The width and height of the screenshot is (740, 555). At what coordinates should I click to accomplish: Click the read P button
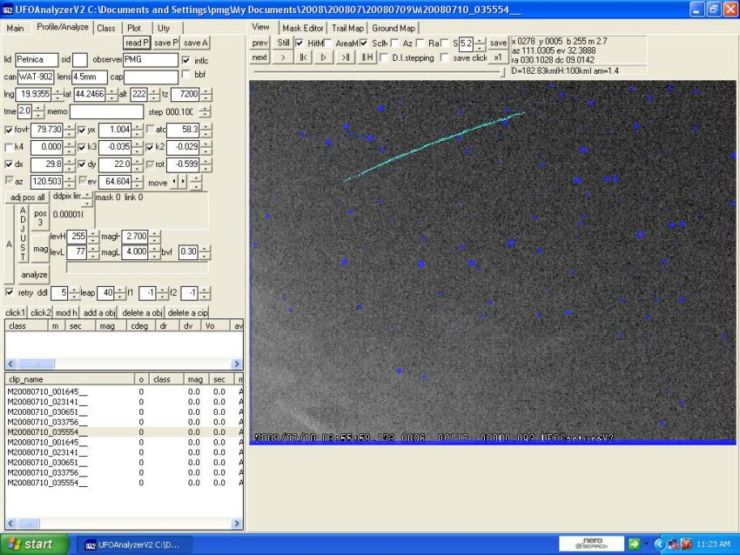click(136, 43)
